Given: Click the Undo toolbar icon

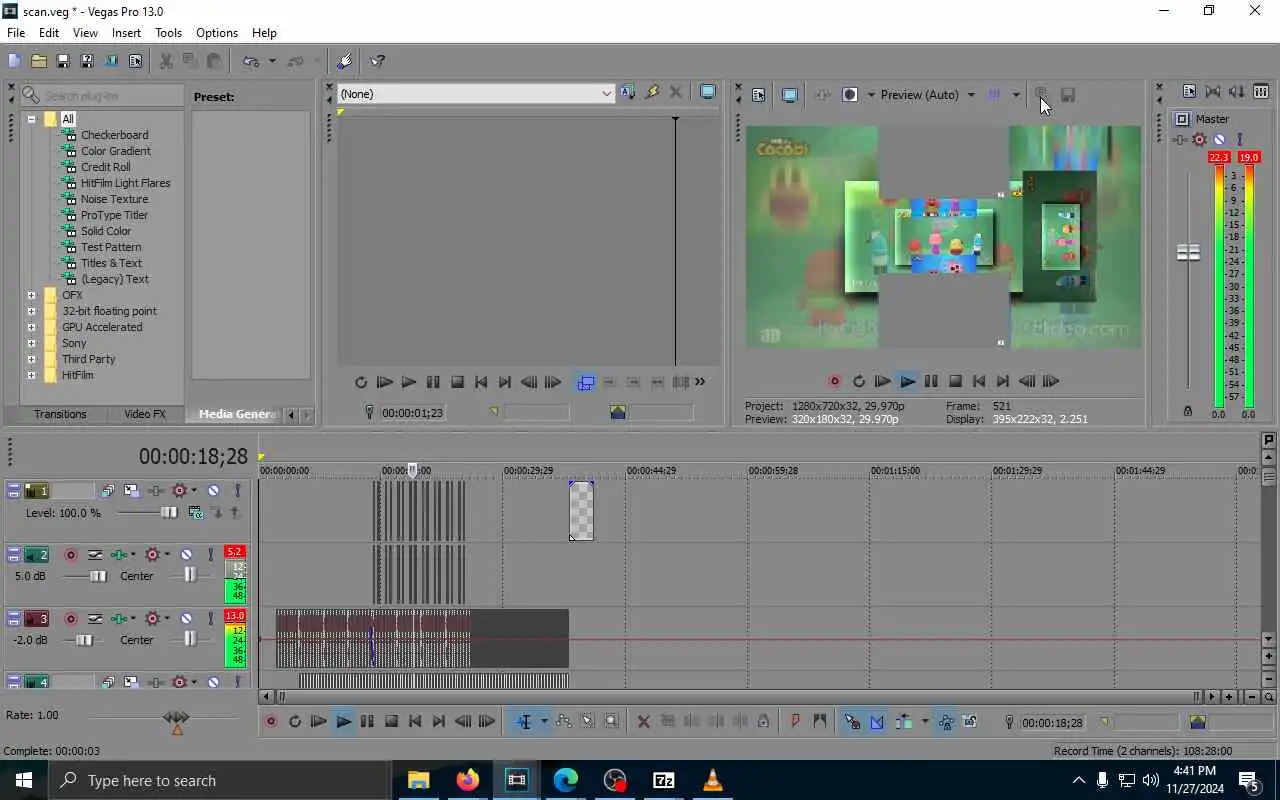Looking at the screenshot, I should click(x=251, y=61).
